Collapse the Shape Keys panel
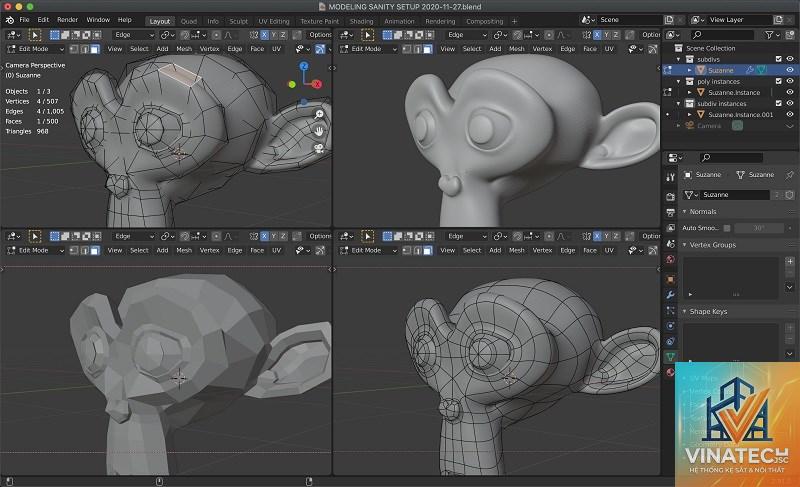 685,312
